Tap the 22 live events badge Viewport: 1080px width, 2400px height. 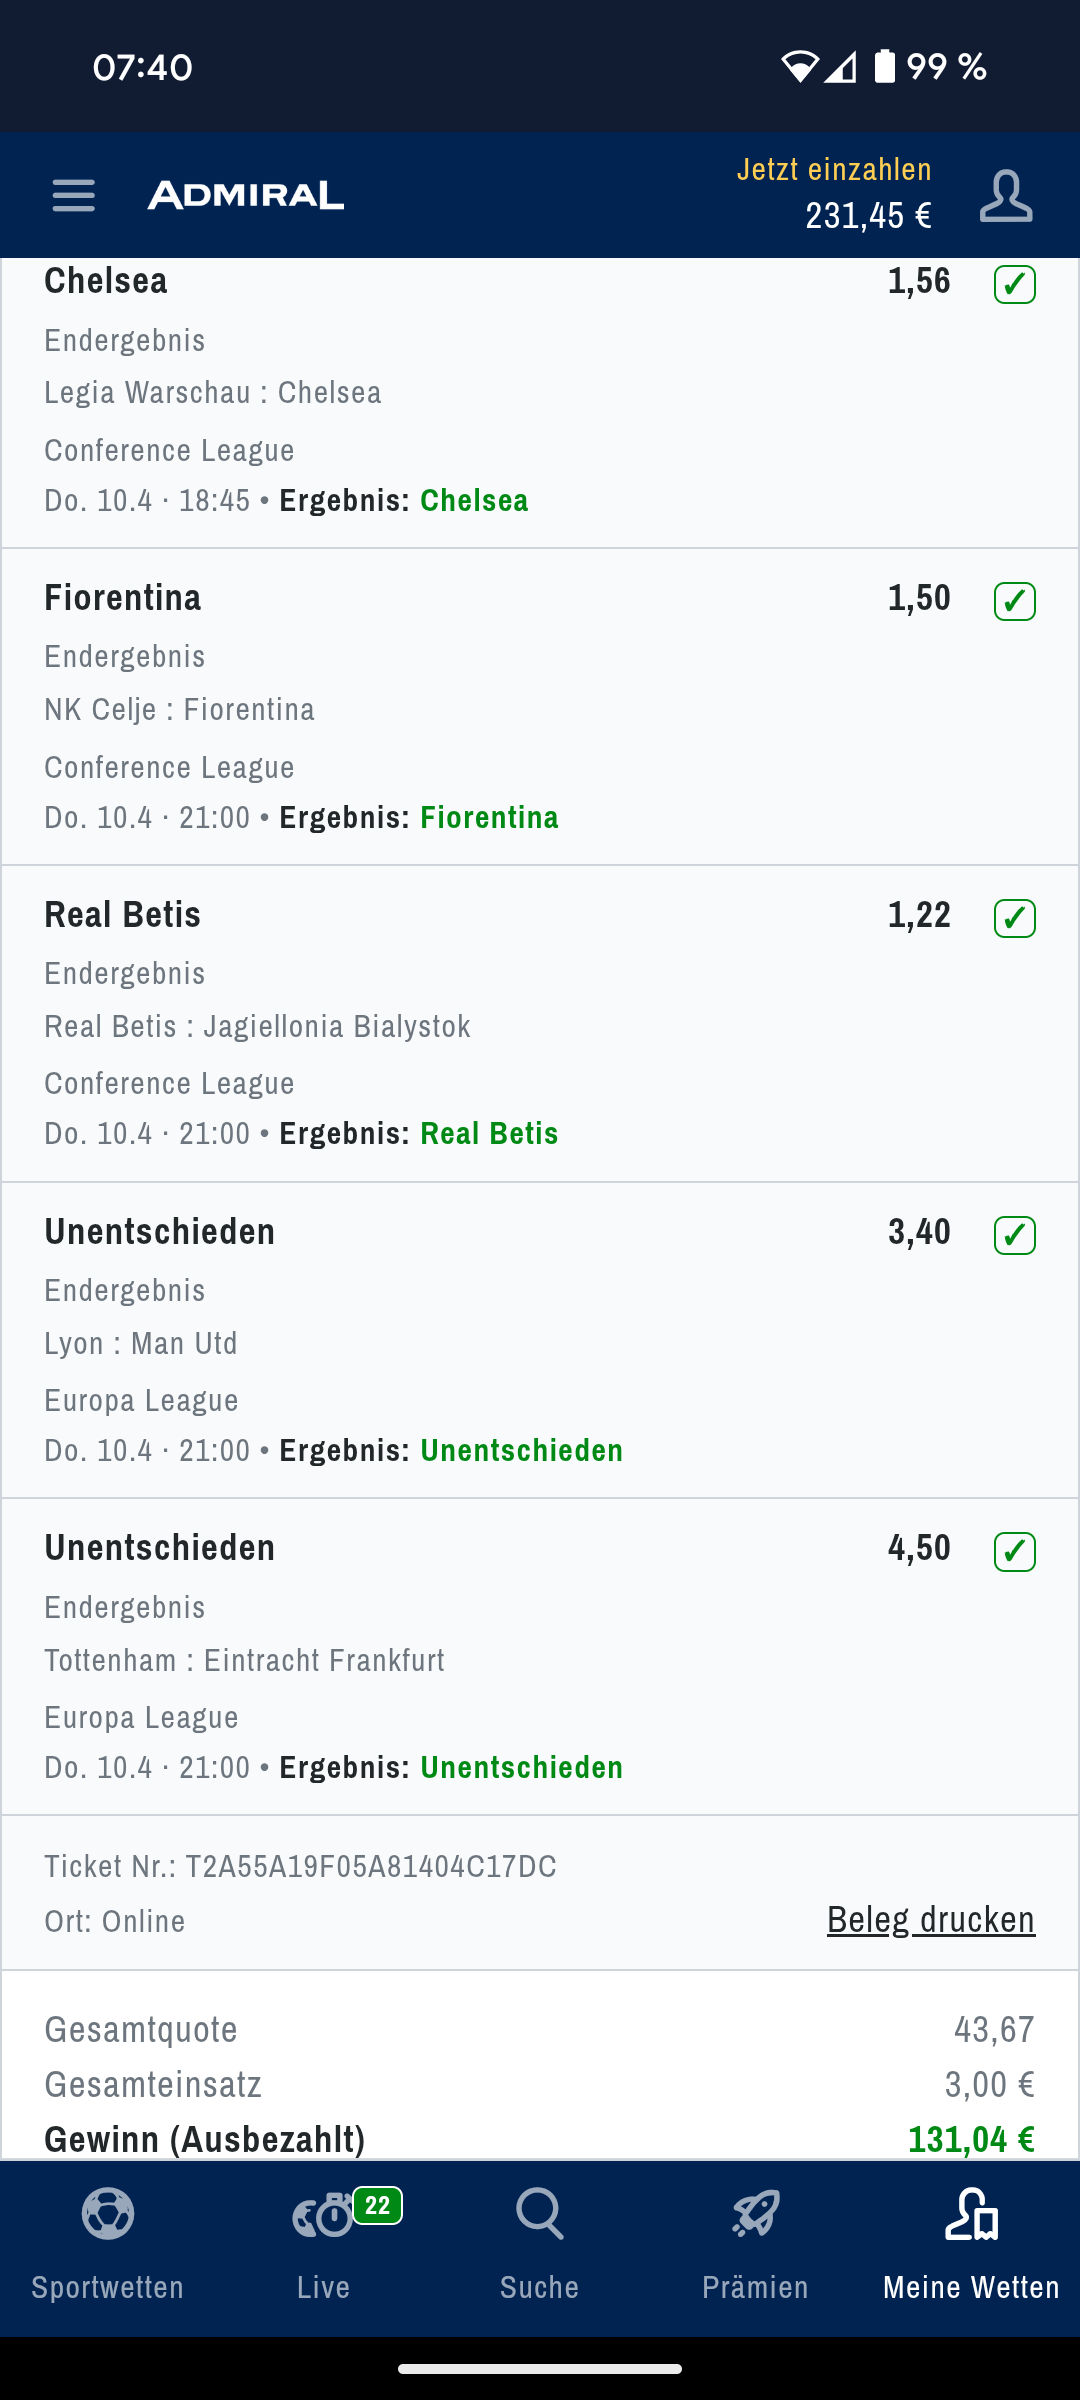coord(378,2205)
